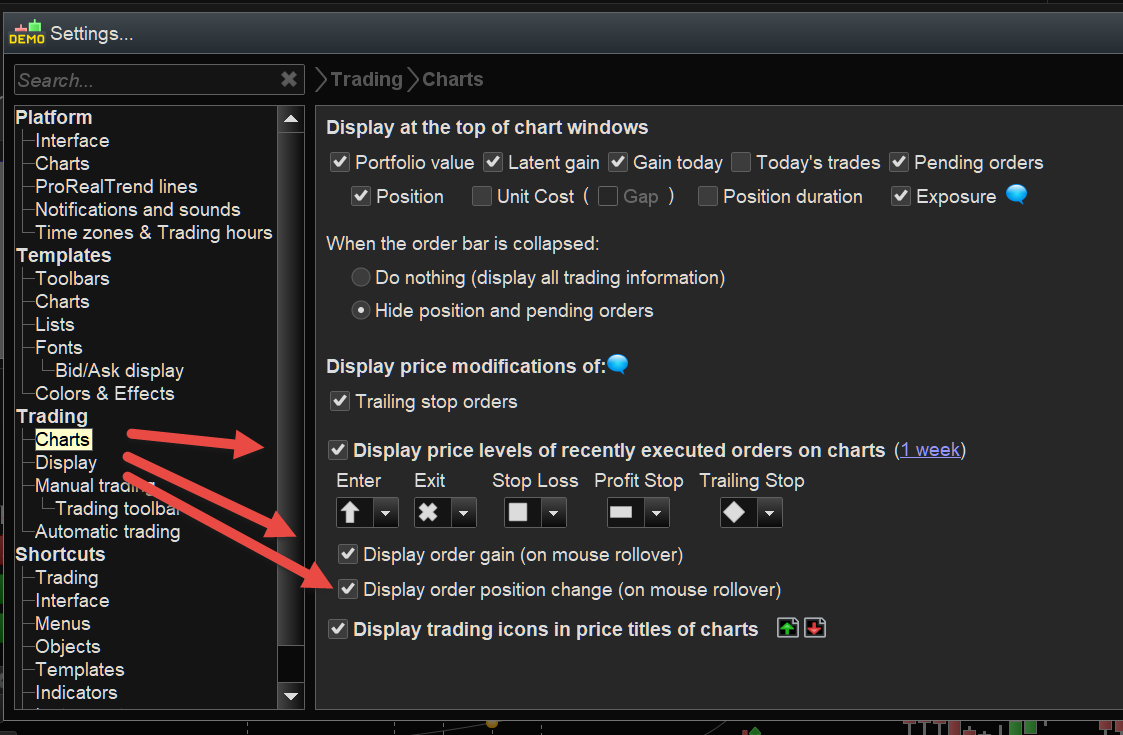
Task: Select Colors & Effects in settings tree
Action: click(104, 393)
